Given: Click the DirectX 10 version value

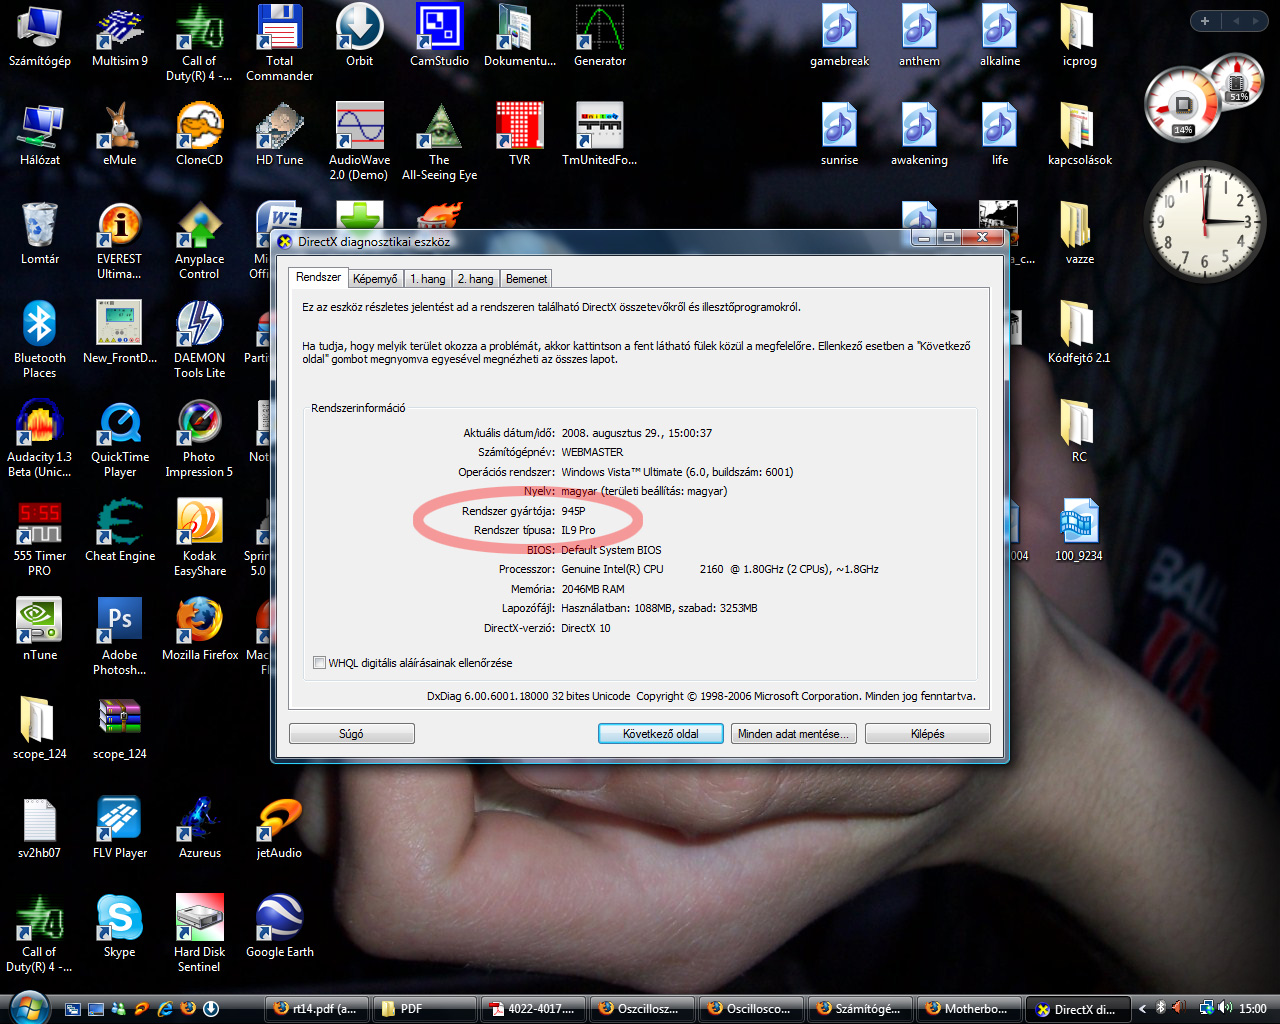Looking at the screenshot, I should [x=586, y=628].
